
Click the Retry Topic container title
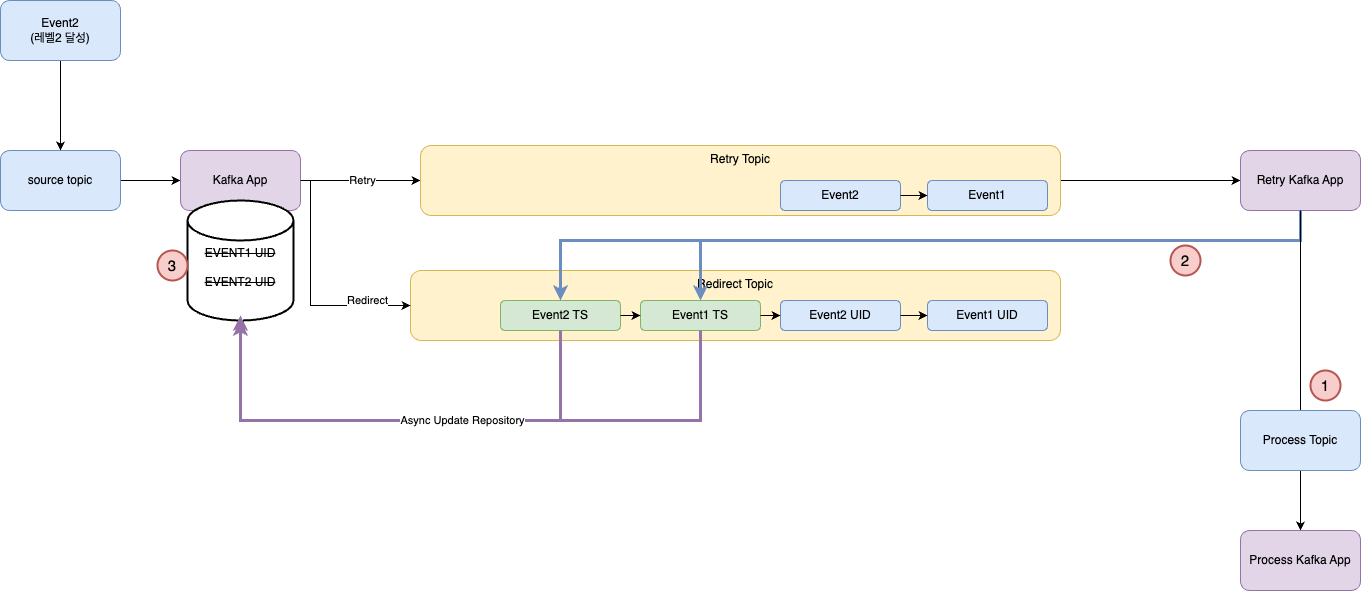tap(740, 159)
